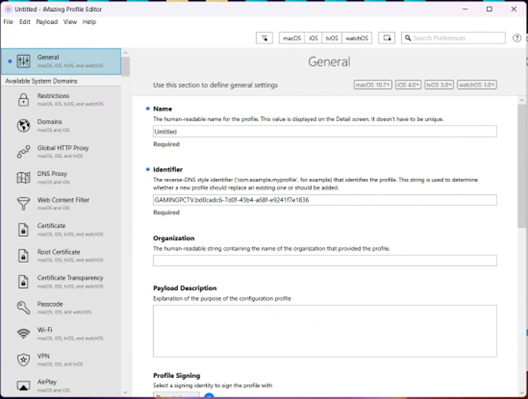
Task: Click the Domains globe icon
Action: tap(24, 125)
